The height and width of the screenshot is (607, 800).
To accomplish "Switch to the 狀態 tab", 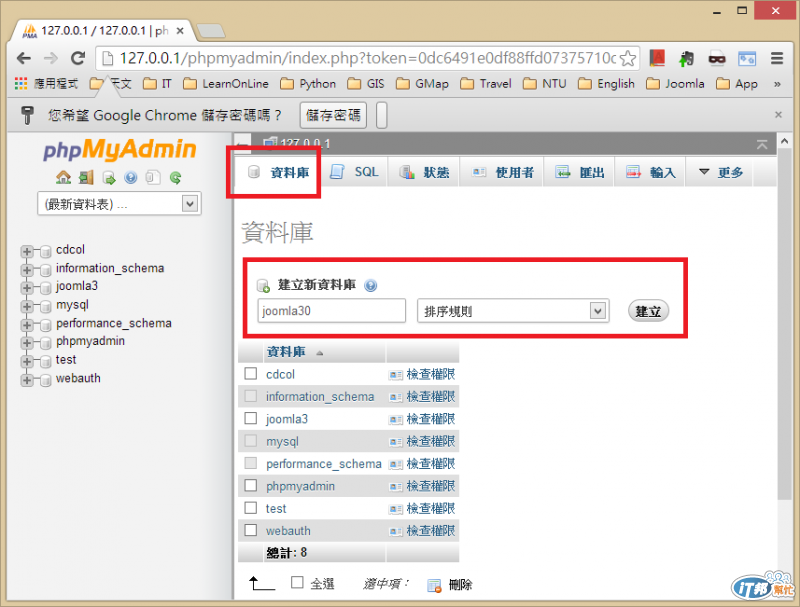I will (424, 172).
